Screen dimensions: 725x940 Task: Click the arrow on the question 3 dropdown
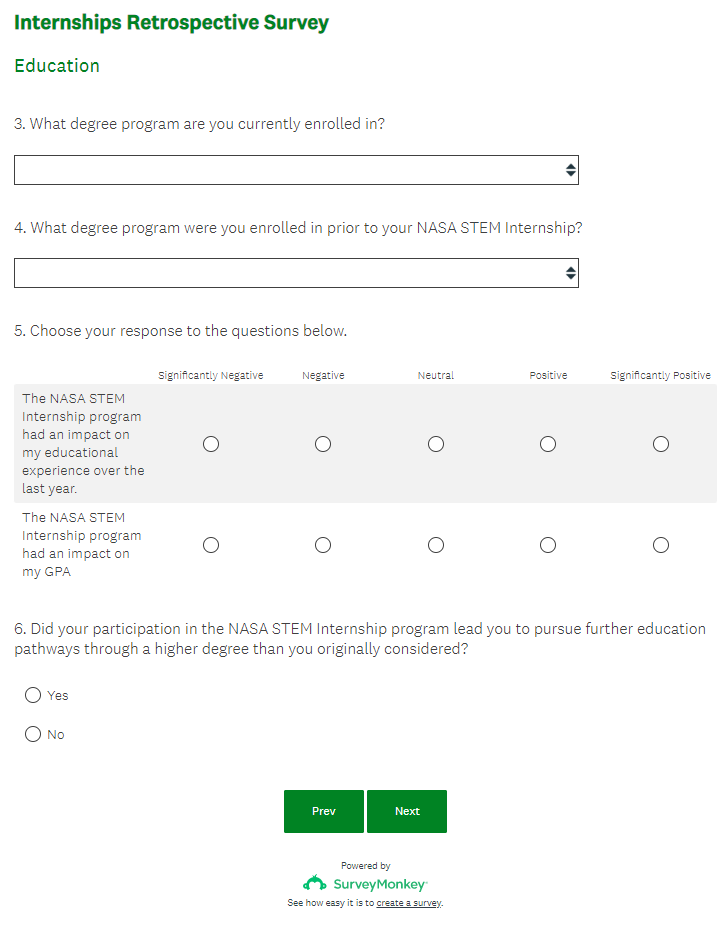click(x=570, y=170)
